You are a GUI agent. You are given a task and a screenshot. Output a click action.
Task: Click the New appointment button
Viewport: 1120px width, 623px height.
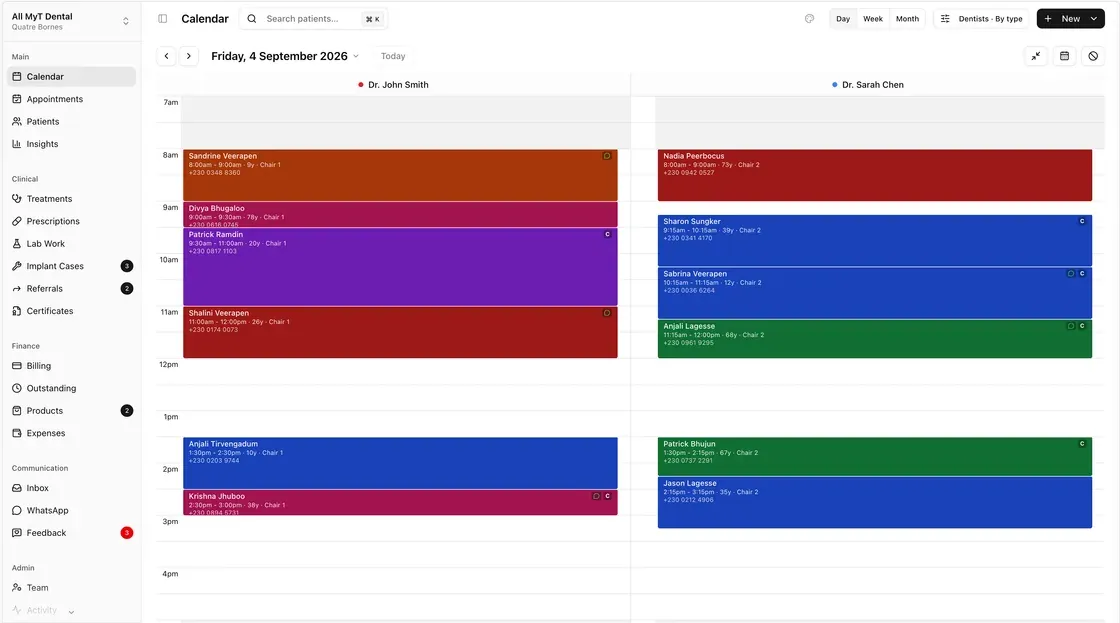[x=1062, y=19]
